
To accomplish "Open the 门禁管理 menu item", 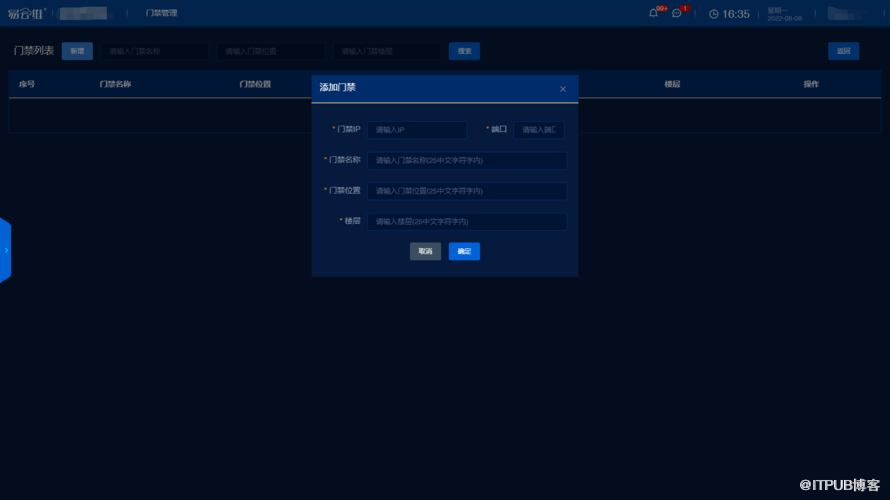I will [x=161, y=13].
